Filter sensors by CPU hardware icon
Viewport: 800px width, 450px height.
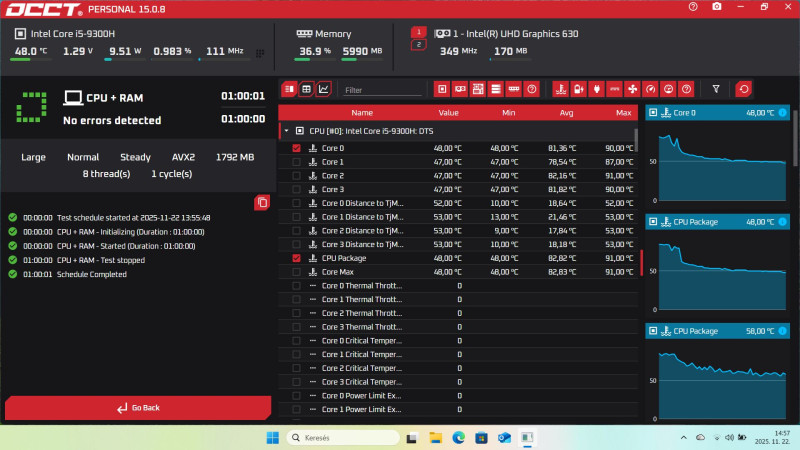(442, 89)
